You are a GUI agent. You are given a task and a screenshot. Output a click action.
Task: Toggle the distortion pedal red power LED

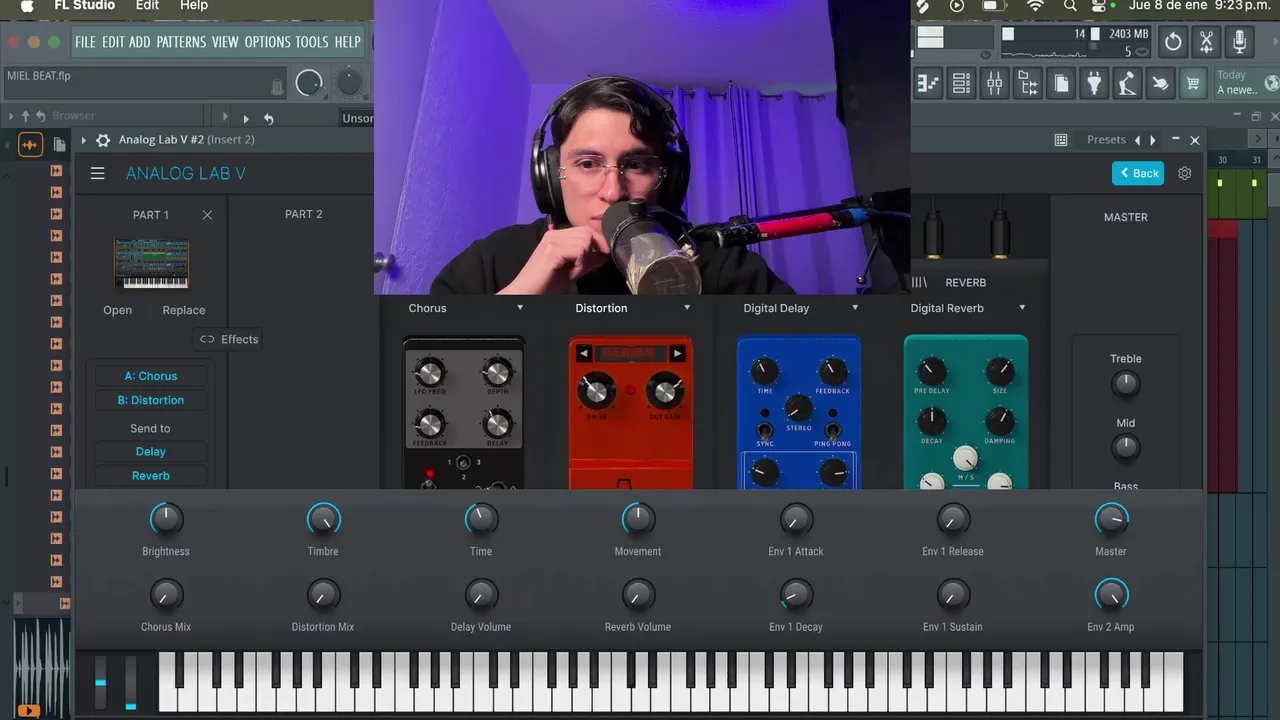tap(630, 390)
